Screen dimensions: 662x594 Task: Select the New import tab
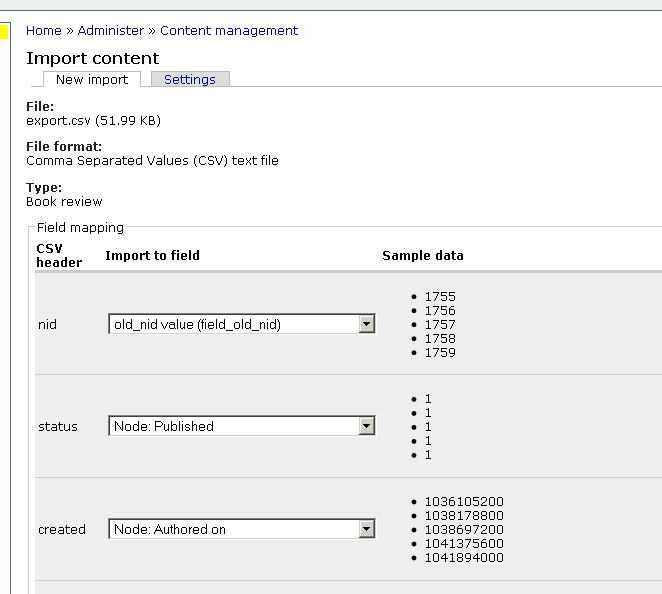(92, 79)
